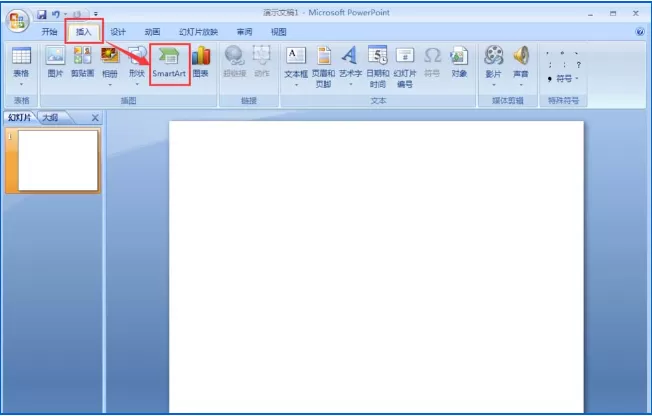Insert the question mark special symbol
The width and height of the screenshot is (652, 416).
pyautogui.click(x=578, y=65)
